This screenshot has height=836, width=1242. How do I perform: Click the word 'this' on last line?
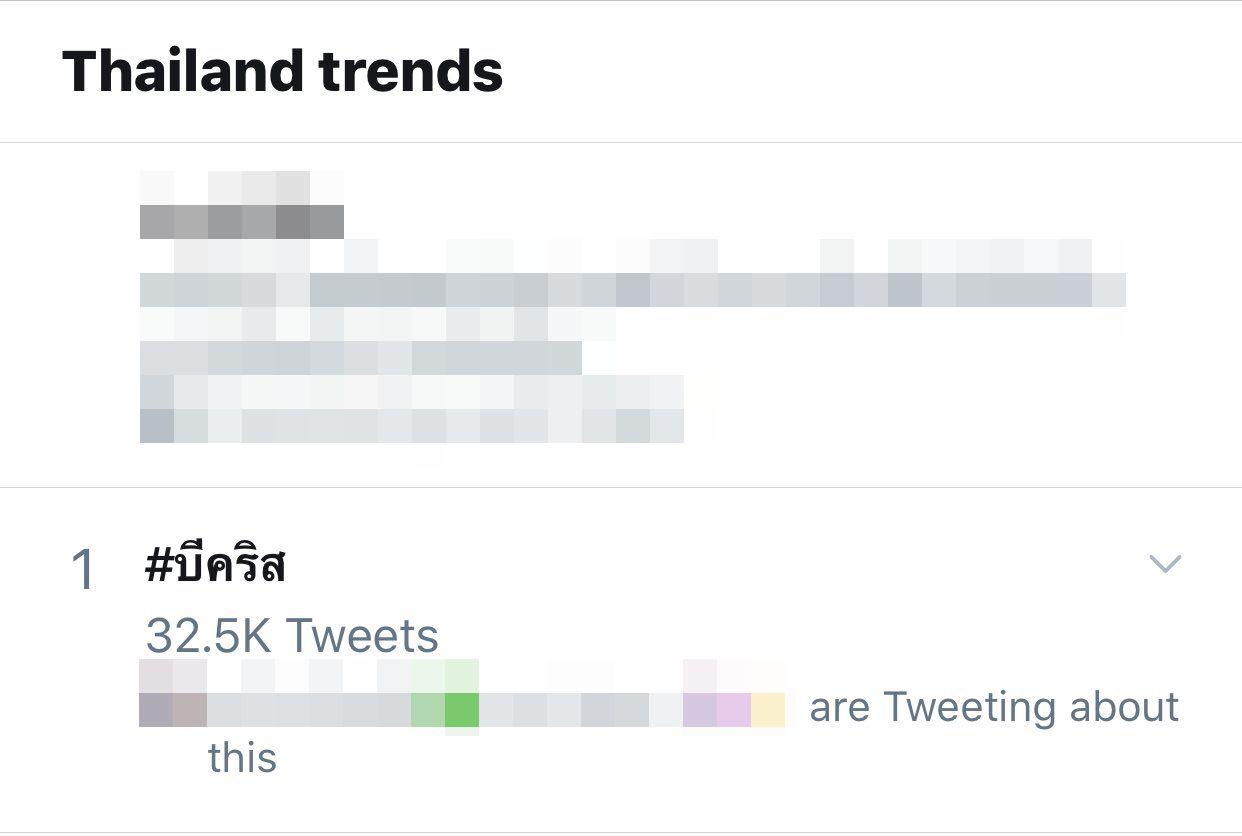point(243,758)
